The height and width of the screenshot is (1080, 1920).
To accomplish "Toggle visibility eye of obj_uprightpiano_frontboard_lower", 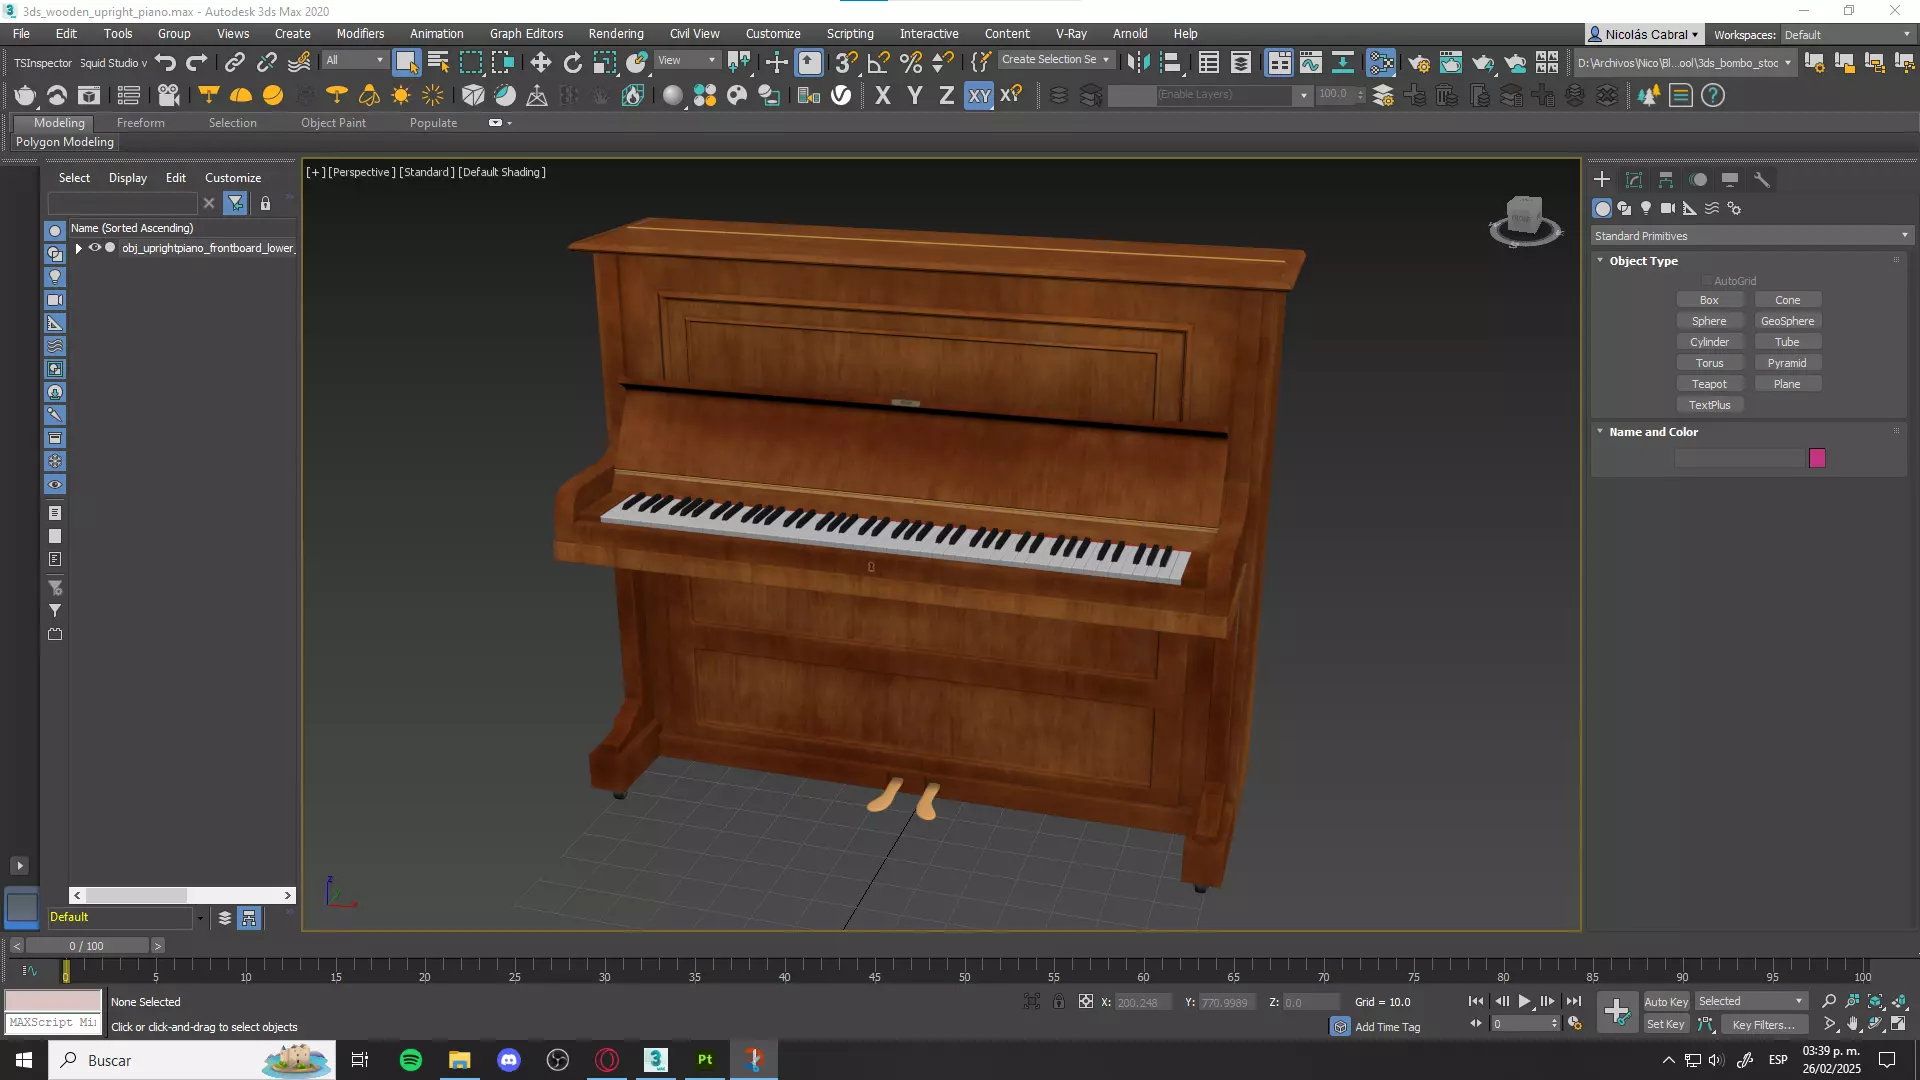I will 95,248.
